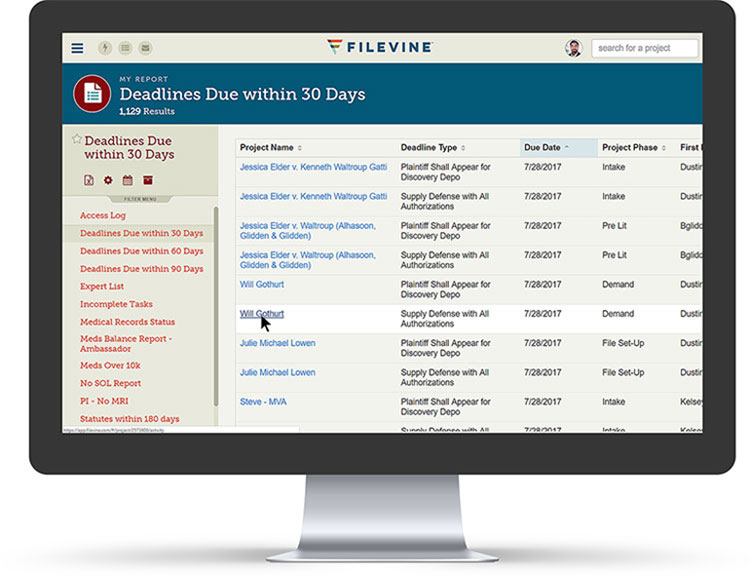The width and height of the screenshot is (750, 577).
Task: Click the red archive box icon
Action: tap(148, 180)
